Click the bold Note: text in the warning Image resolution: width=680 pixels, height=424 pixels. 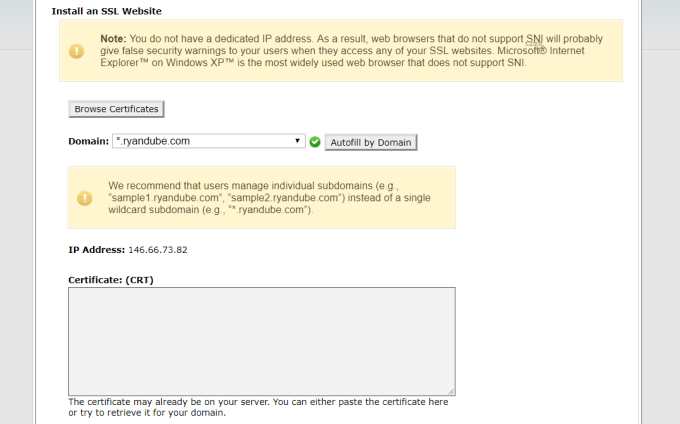pyautogui.click(x=113, y=37)
